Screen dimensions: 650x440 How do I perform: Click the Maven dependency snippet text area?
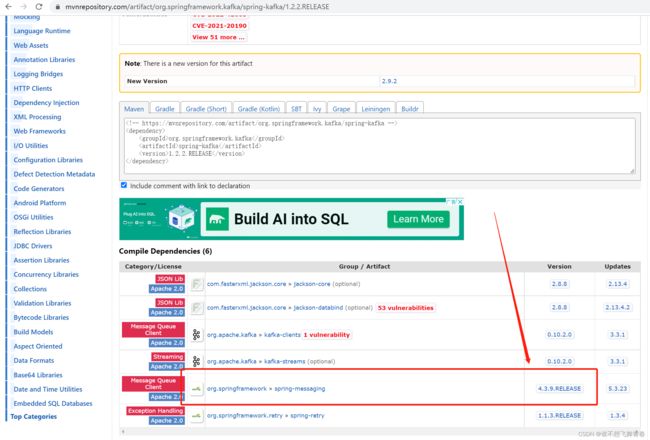click(x=379, y=146)
